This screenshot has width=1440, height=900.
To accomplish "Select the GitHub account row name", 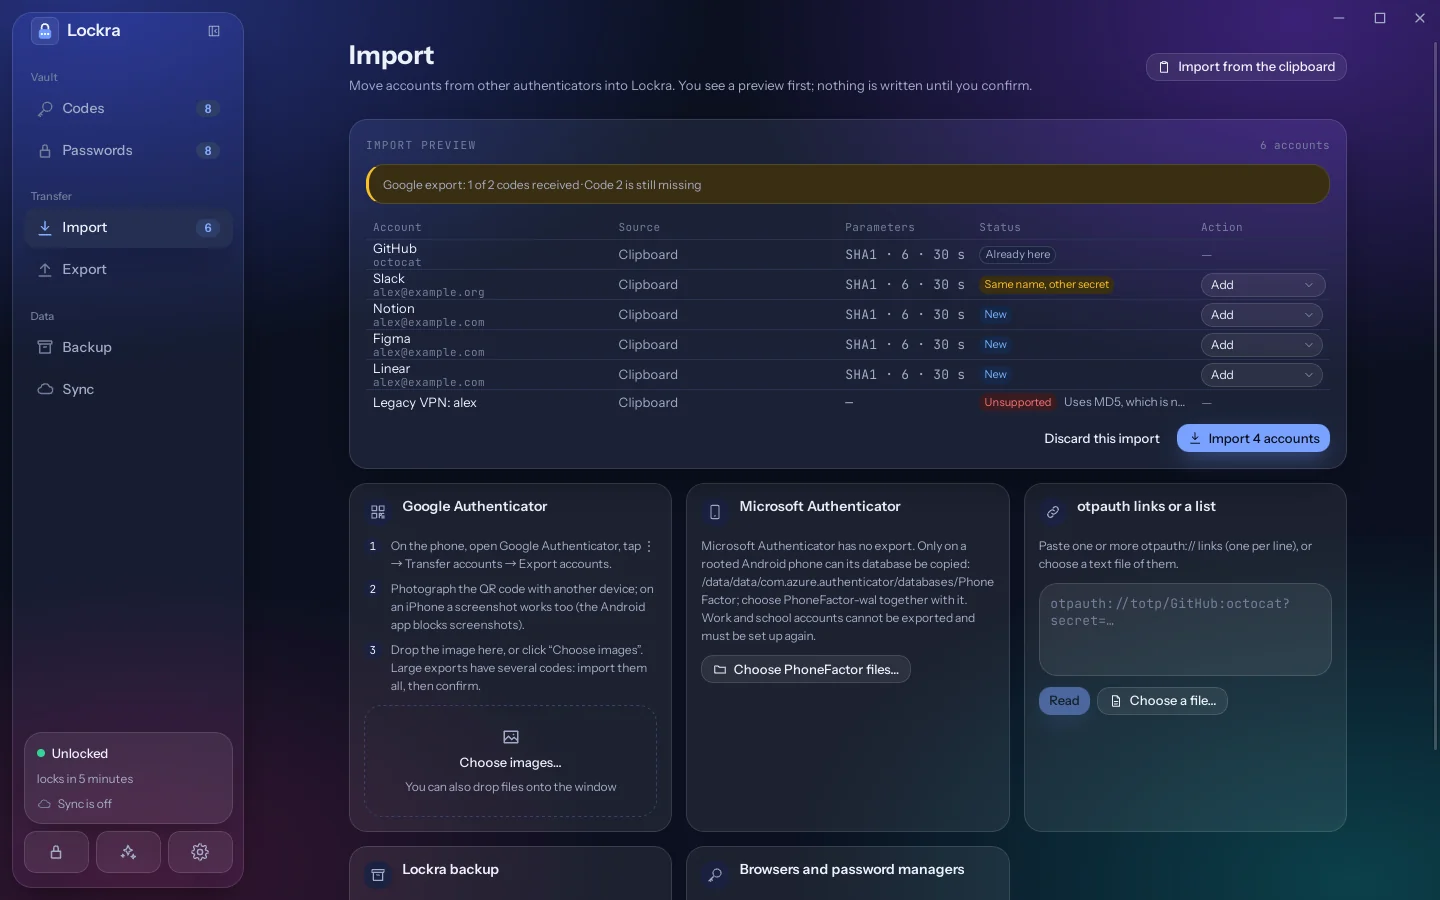I will click(395, 249).
